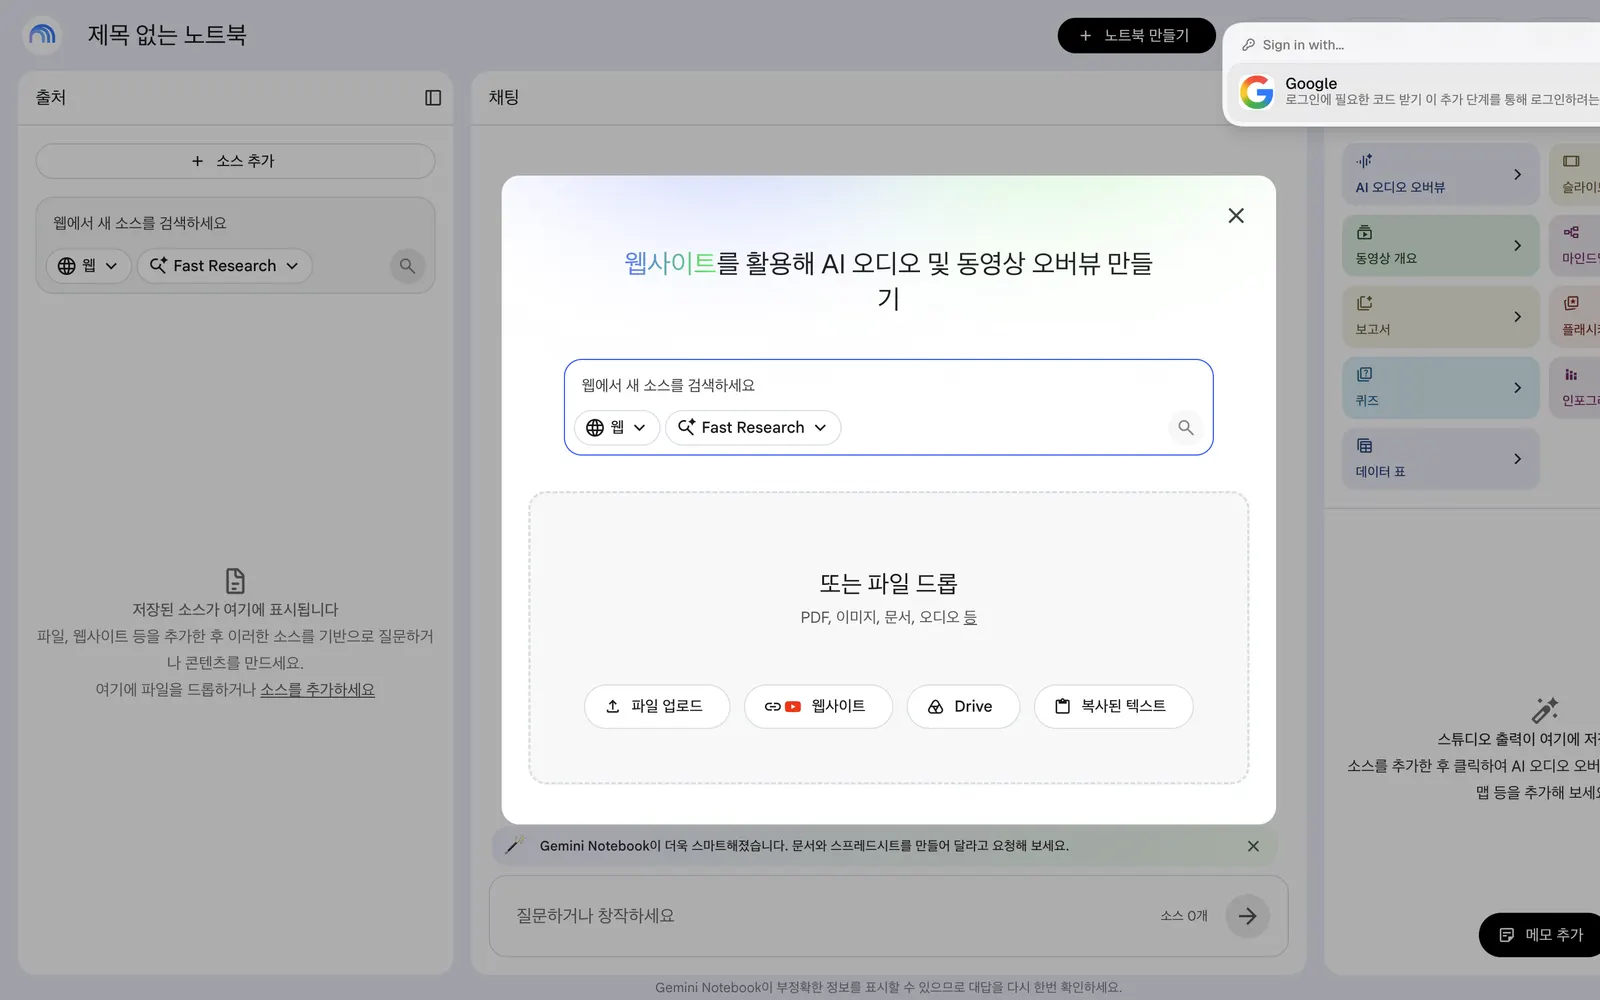Click the underlined 등 link under file drop

click(x=970, y=618)
